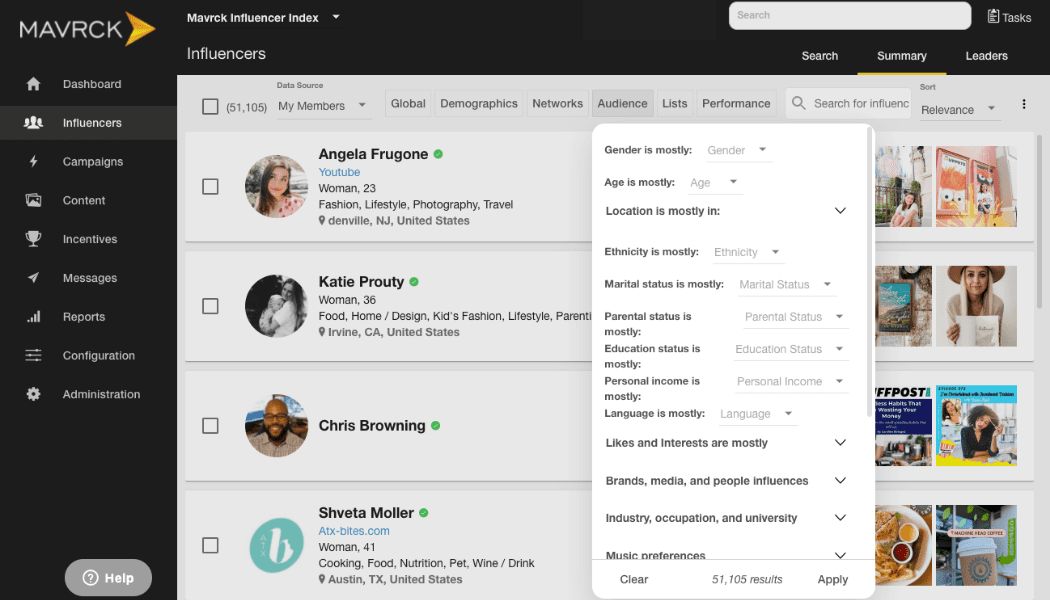Open the Mavrck Influencer Index dropdown
This screenshot has height=600, width=1050.
(x=263, y=17)
